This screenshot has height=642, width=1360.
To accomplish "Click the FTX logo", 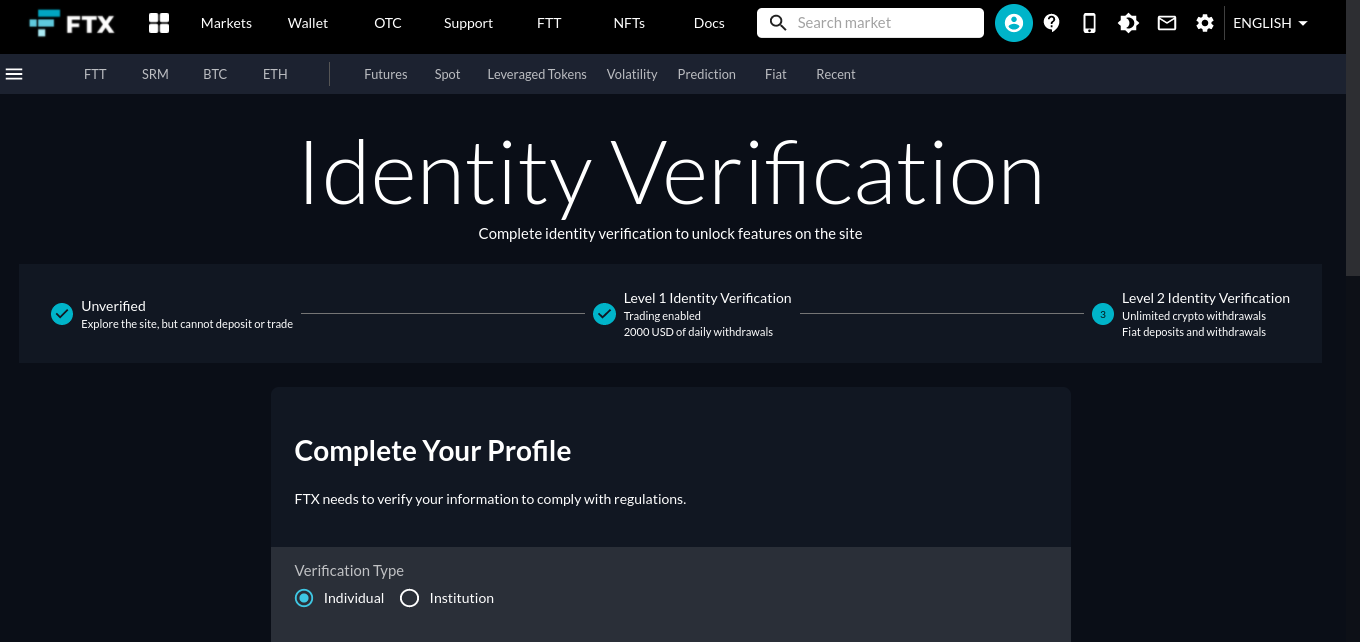I will [72, 23].
